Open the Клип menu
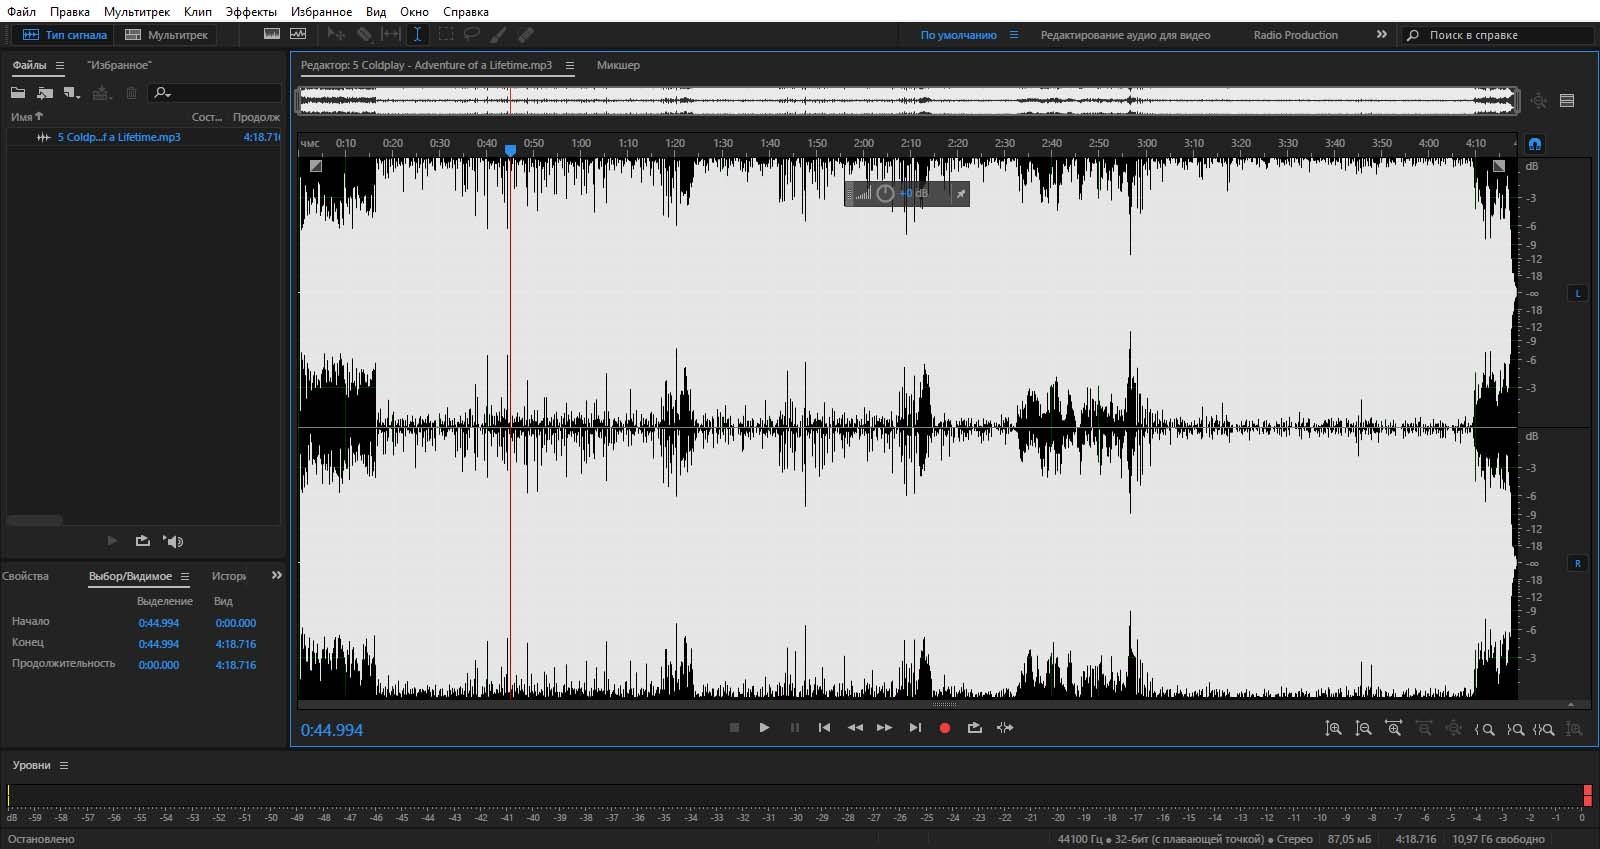The image size is (1600, 849). pos(198,12)
